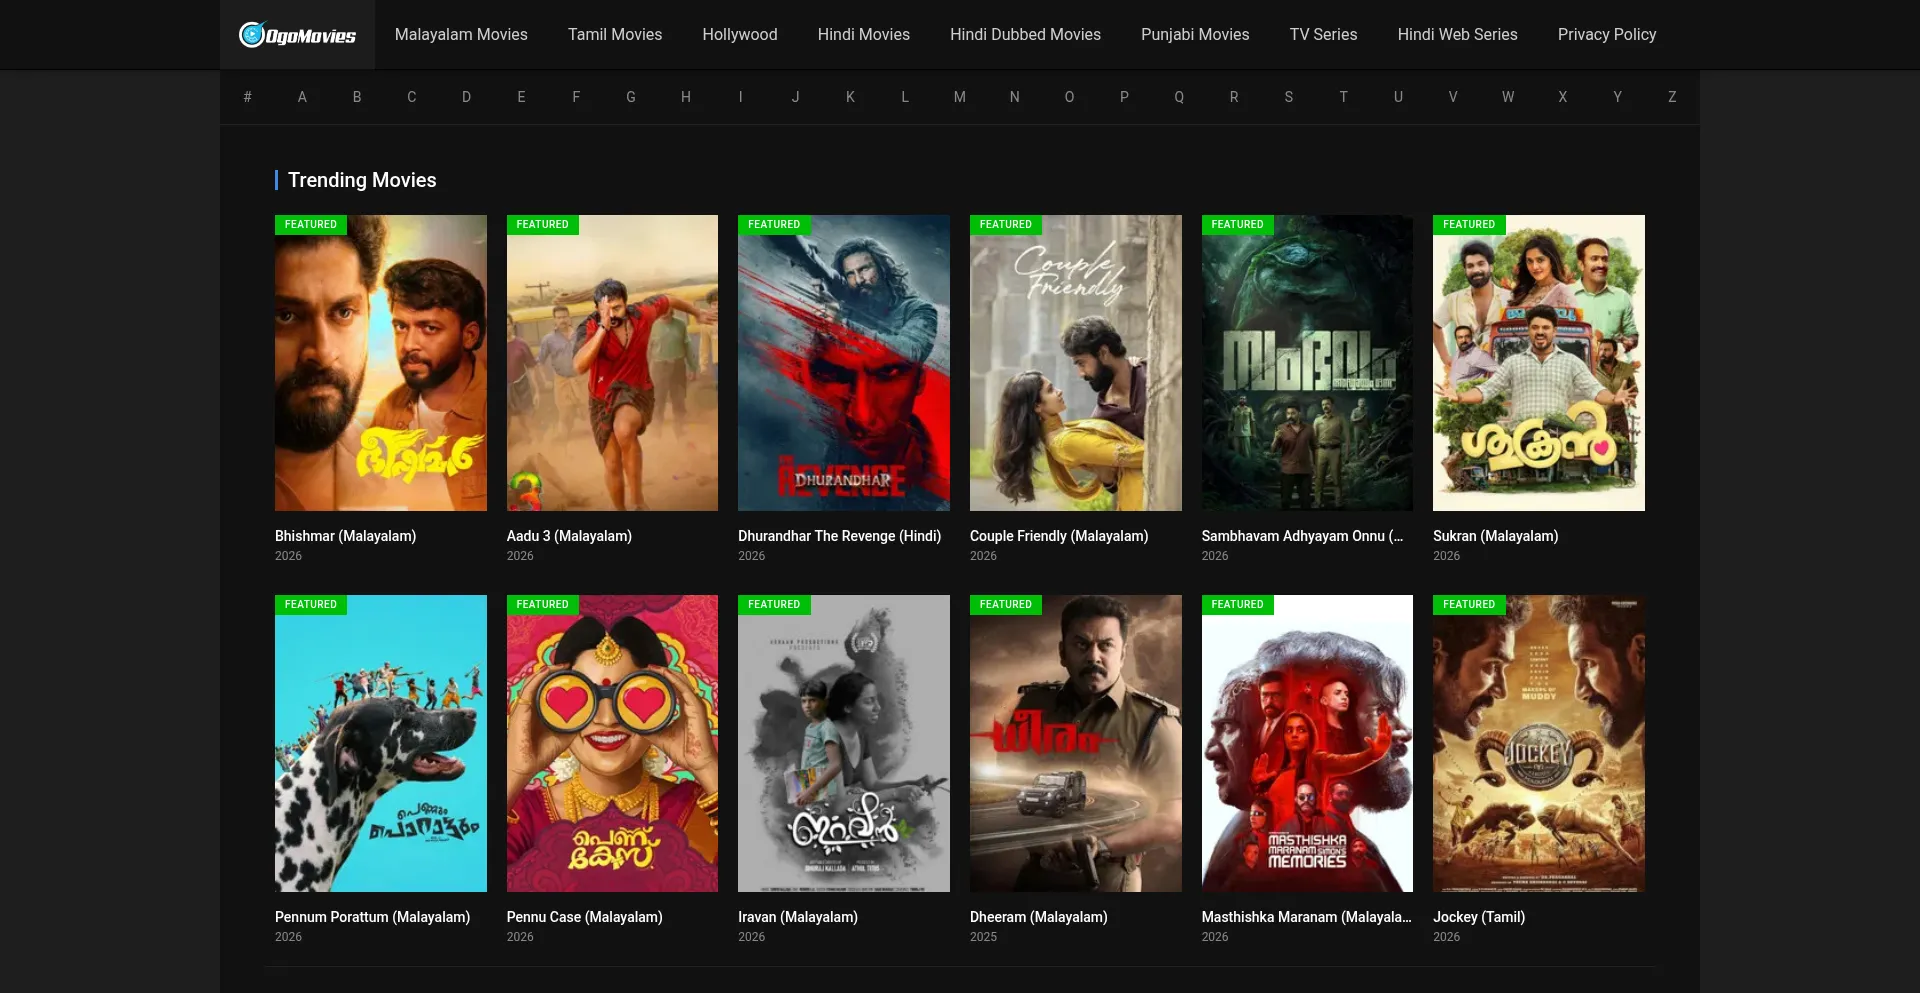The width and height of the screenshot is (1920, 993).
Task: Open Hindi Web Series menu
Action: [x=1457, y=34]
